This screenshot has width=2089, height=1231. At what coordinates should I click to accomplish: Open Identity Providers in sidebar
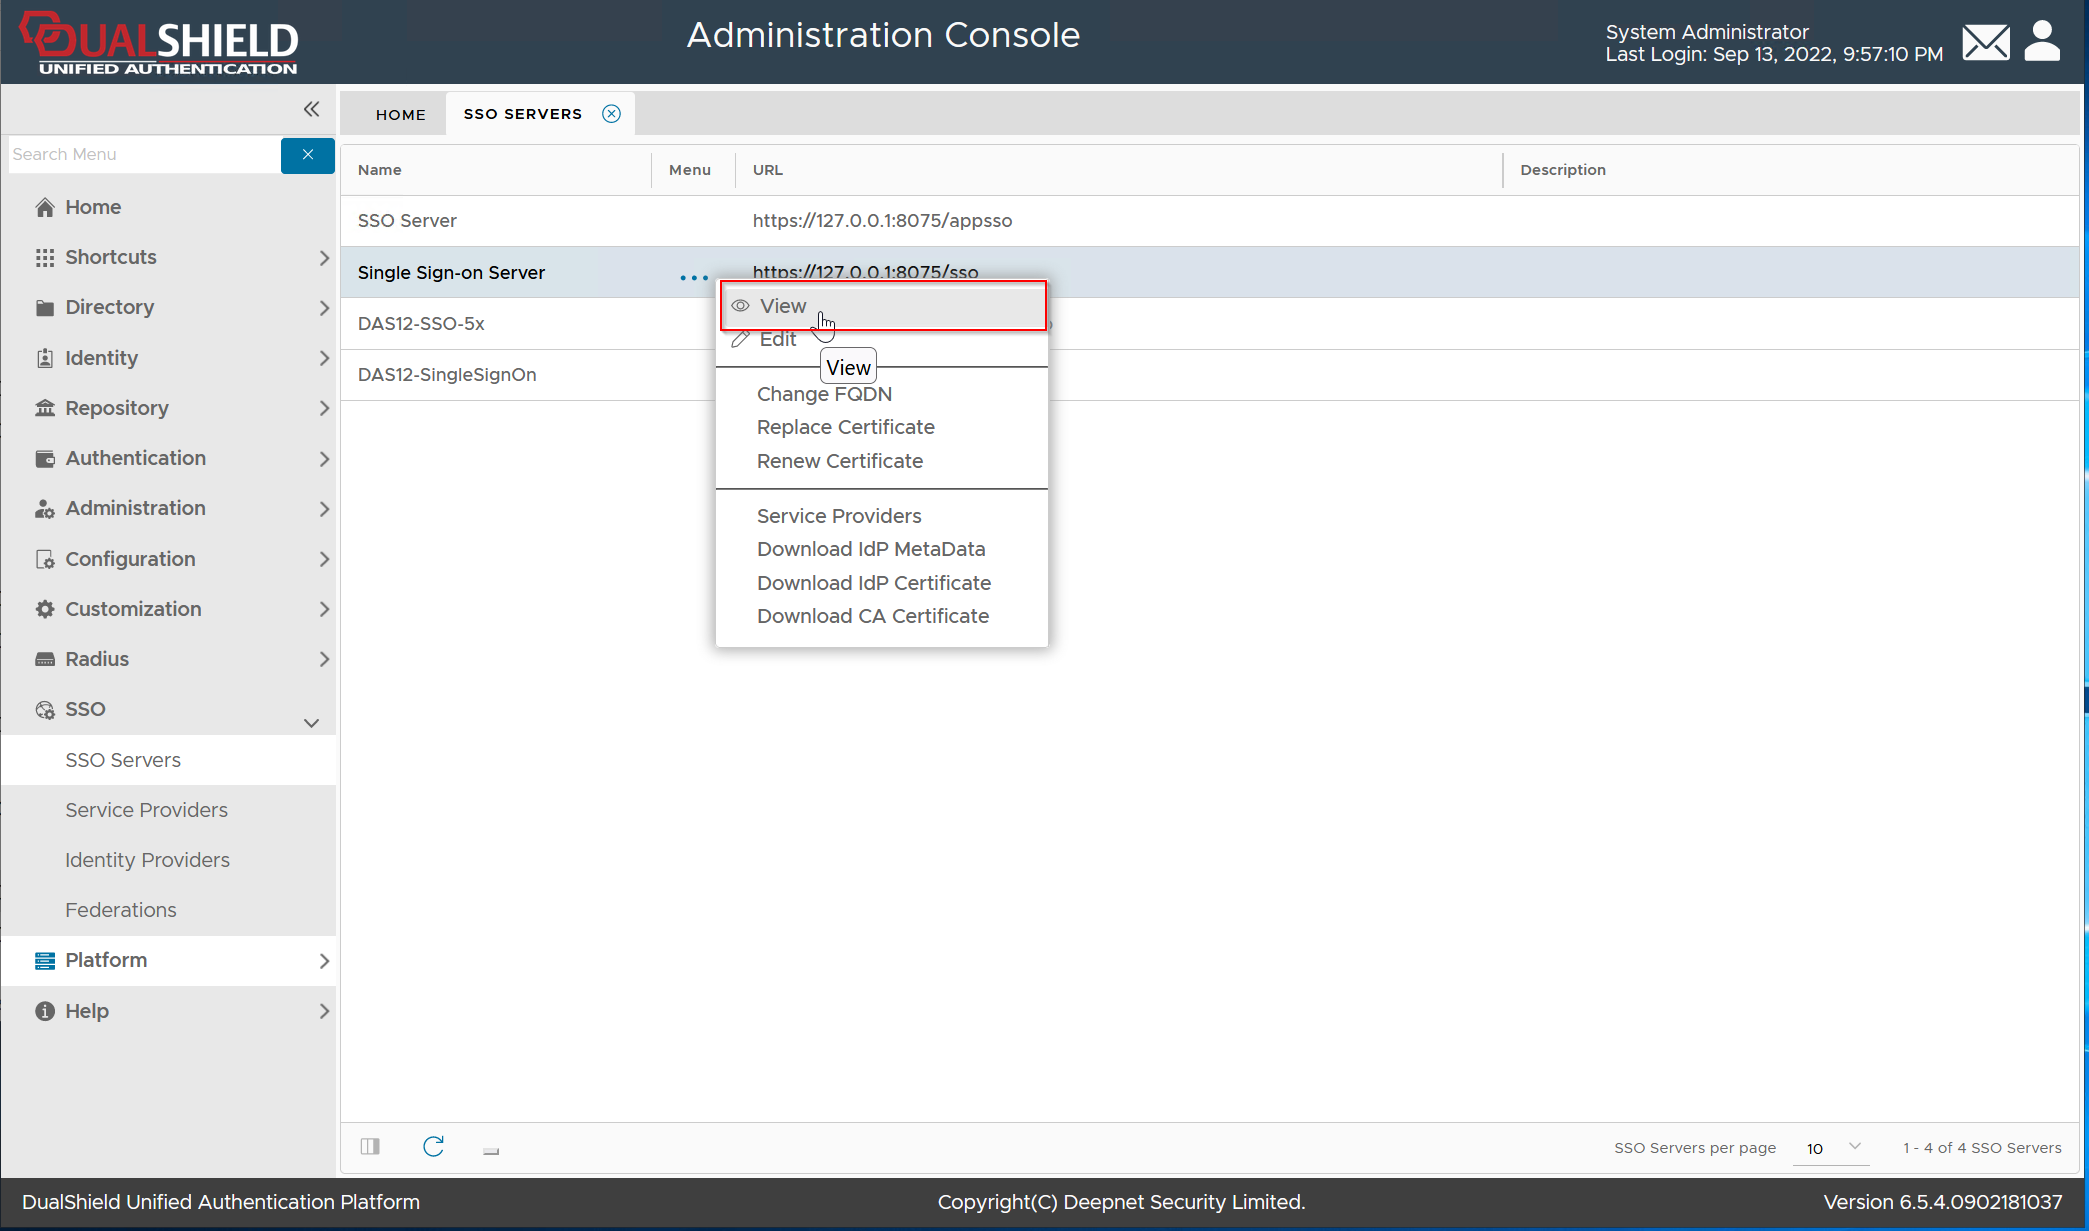[x=147, y=860]
